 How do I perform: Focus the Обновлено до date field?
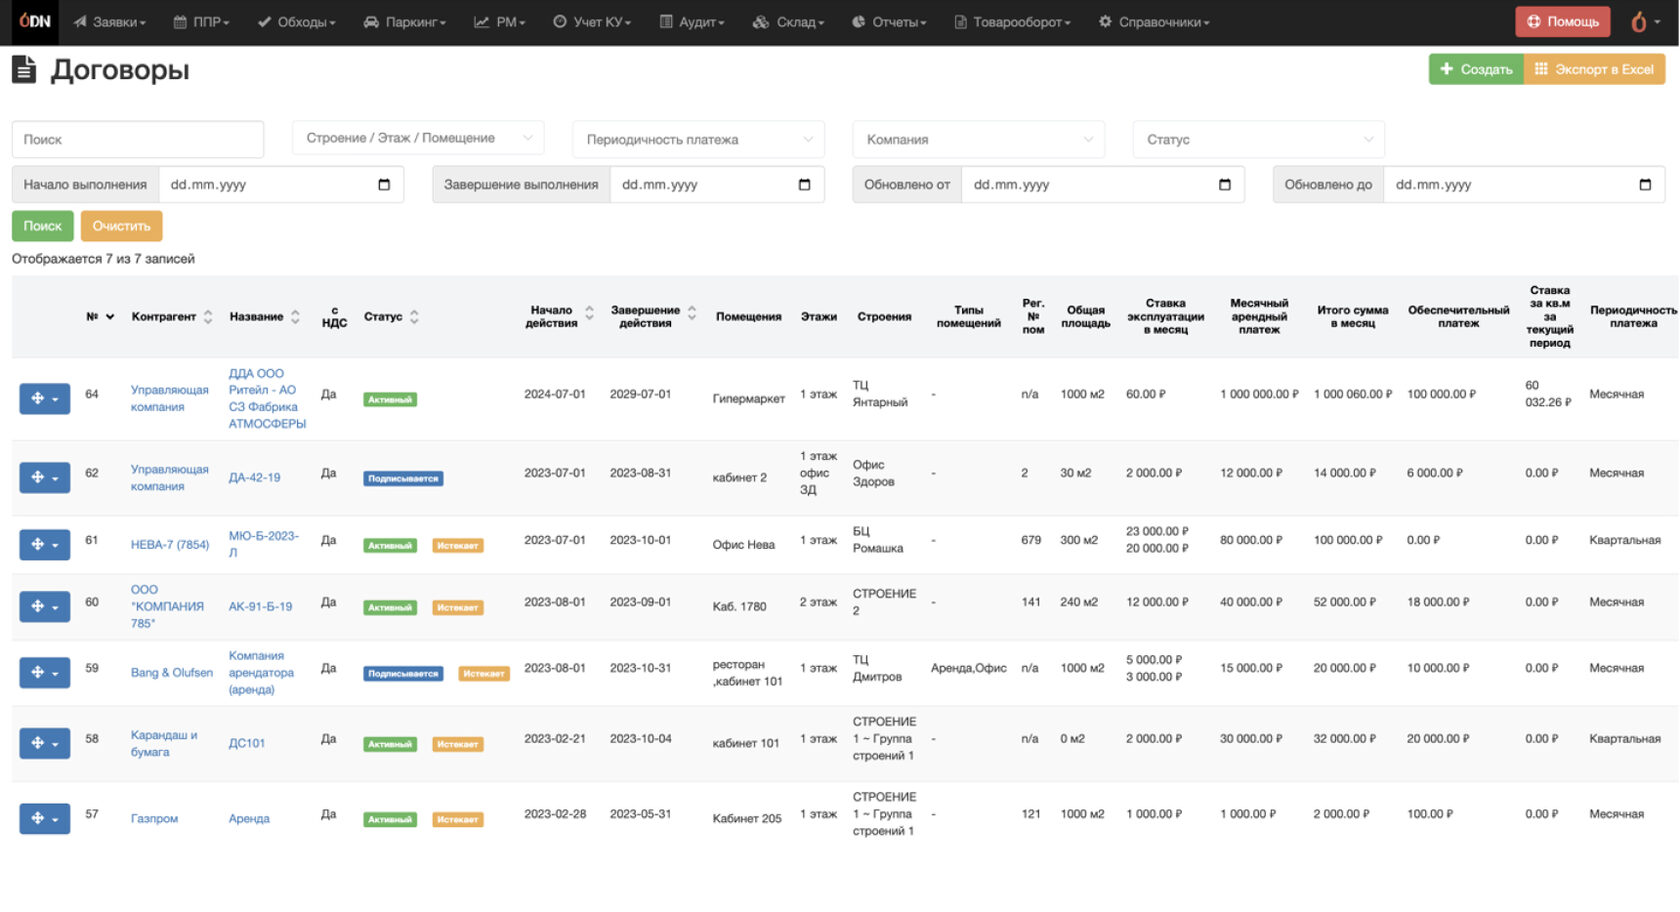[x=1524, y=185]
